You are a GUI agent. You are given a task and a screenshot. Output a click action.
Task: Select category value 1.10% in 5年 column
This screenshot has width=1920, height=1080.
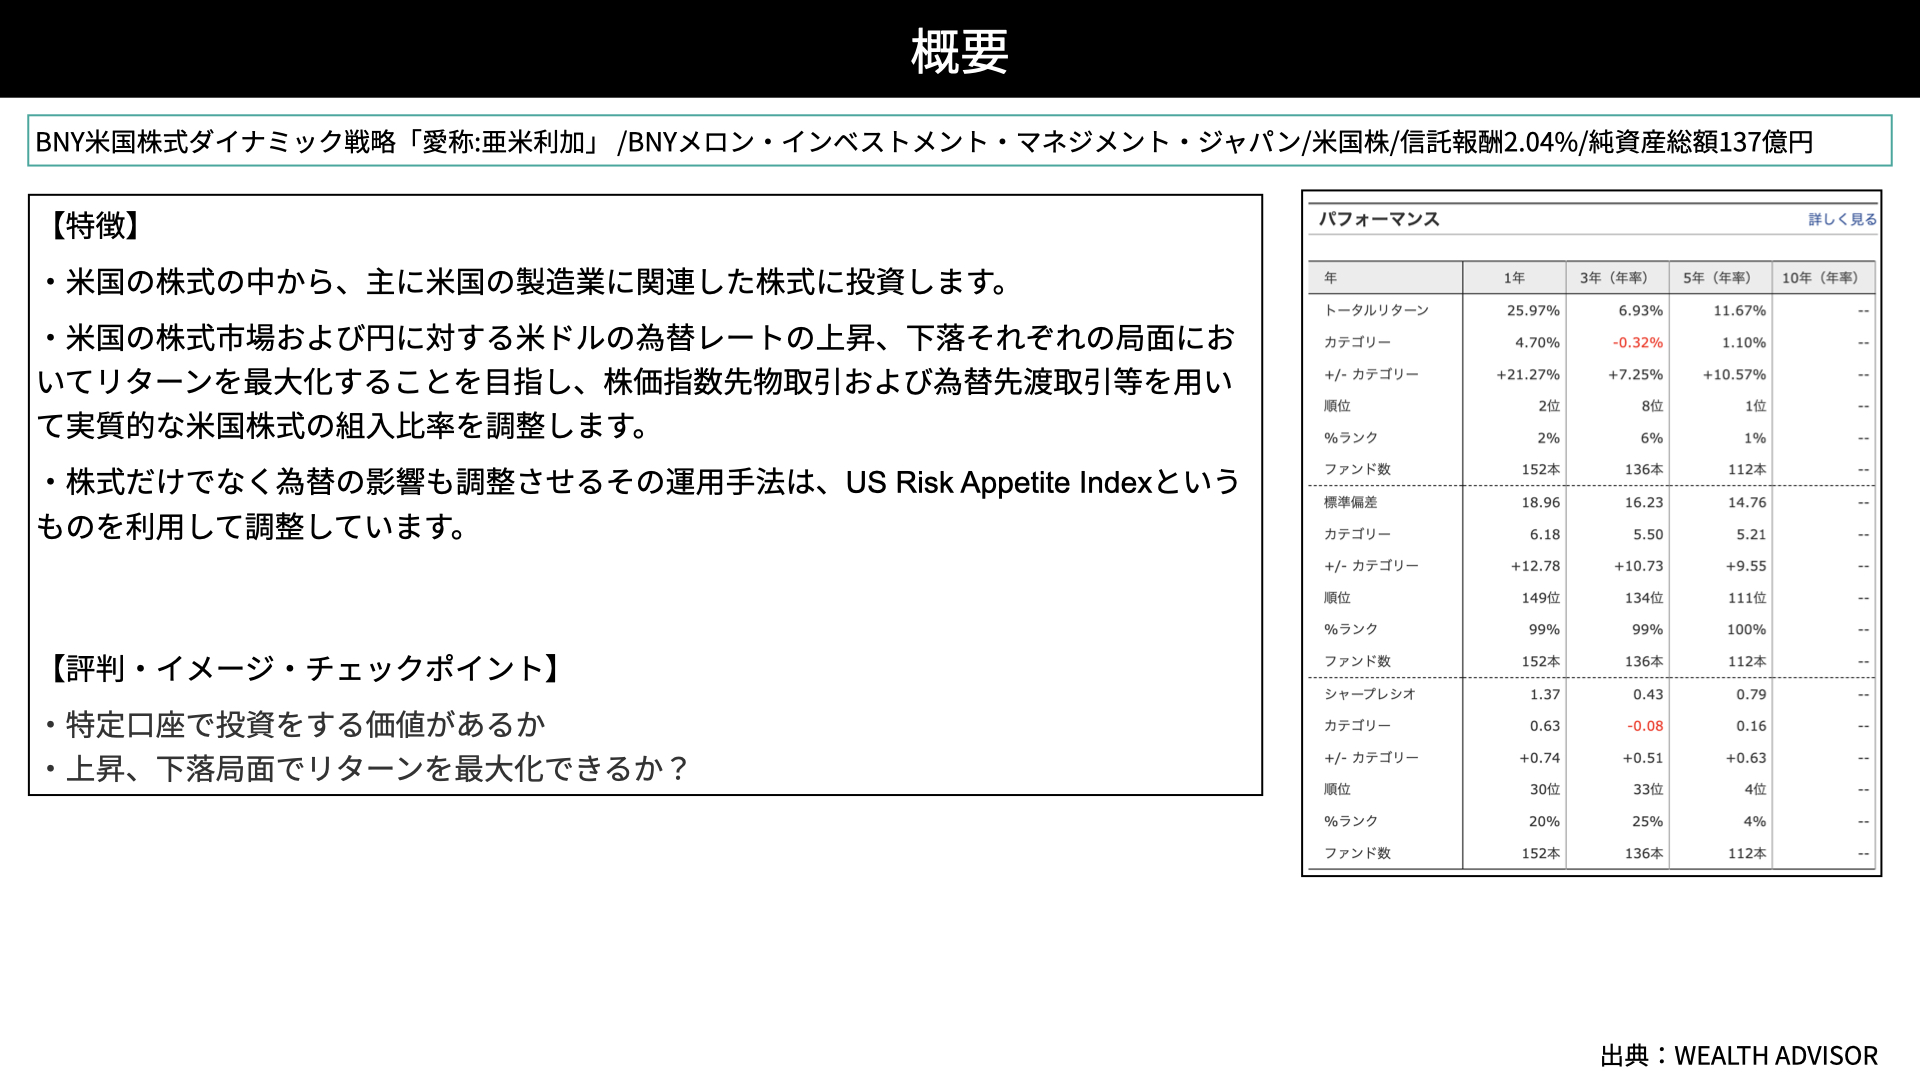pyautogui.click(x=1743, y=342)
